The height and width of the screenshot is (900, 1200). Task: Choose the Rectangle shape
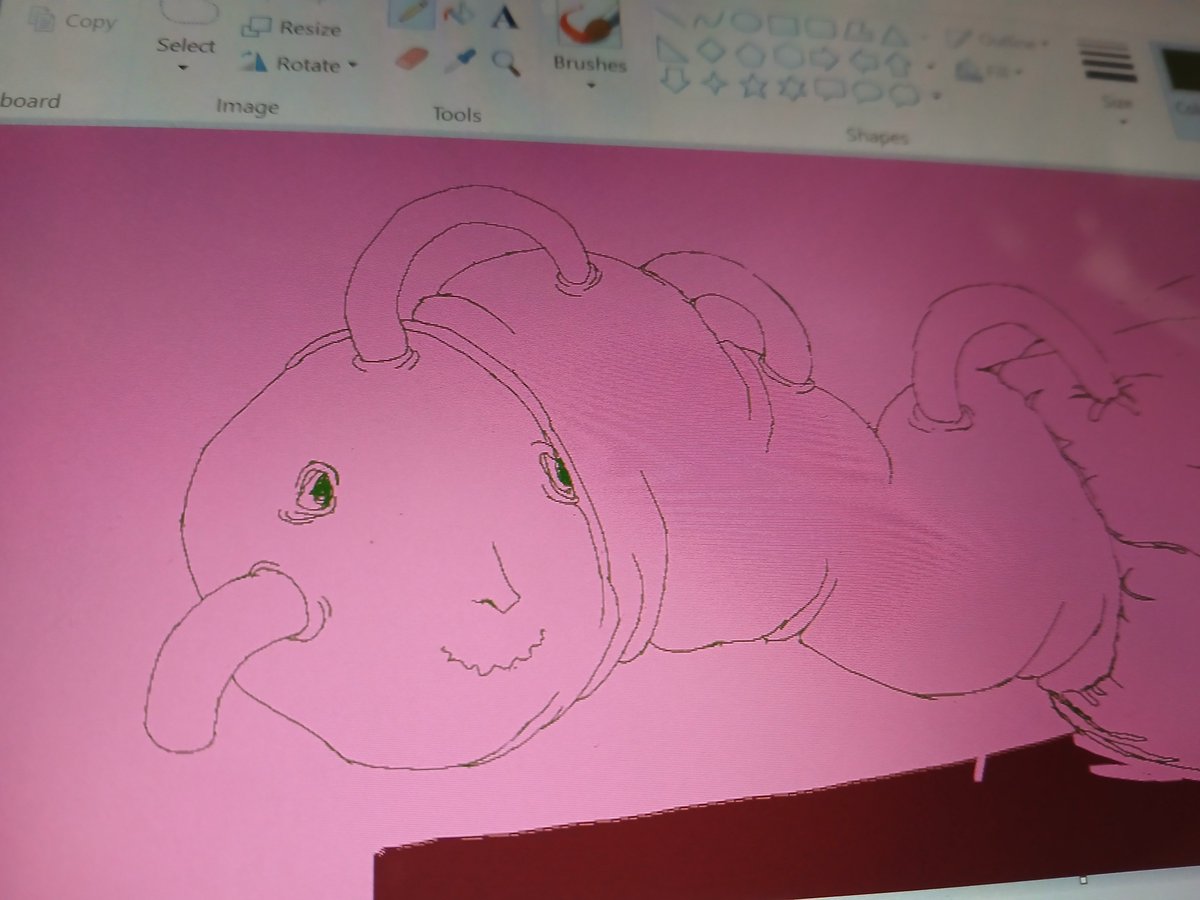pos(781,24)
